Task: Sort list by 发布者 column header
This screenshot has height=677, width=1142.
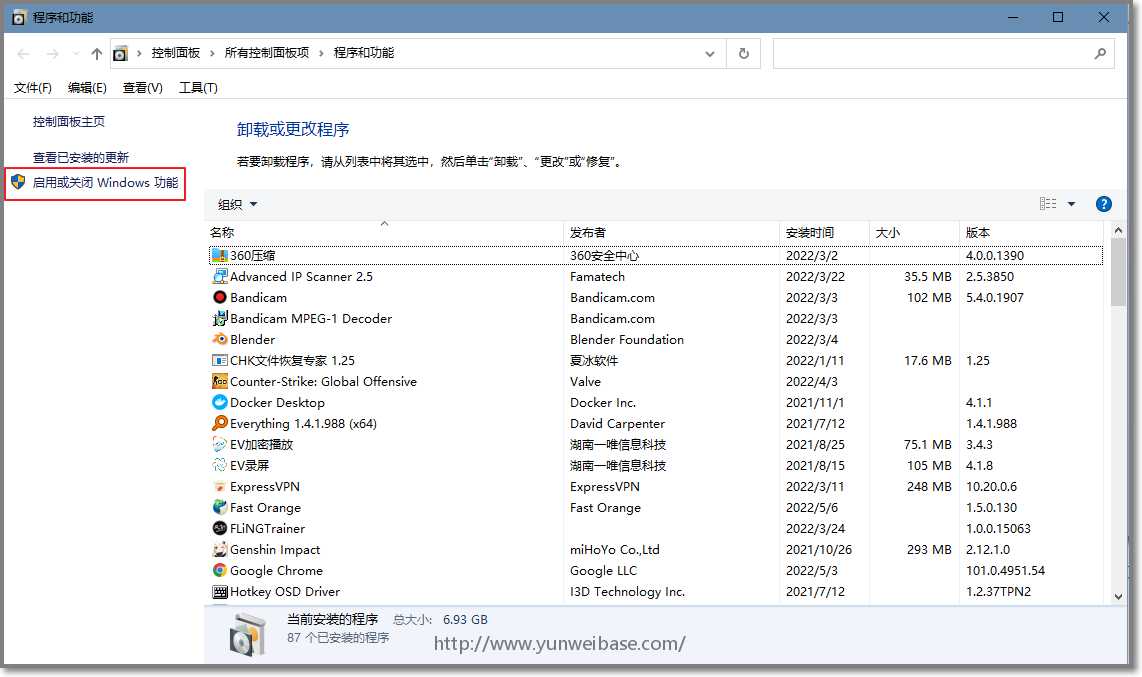Action: 672,232
